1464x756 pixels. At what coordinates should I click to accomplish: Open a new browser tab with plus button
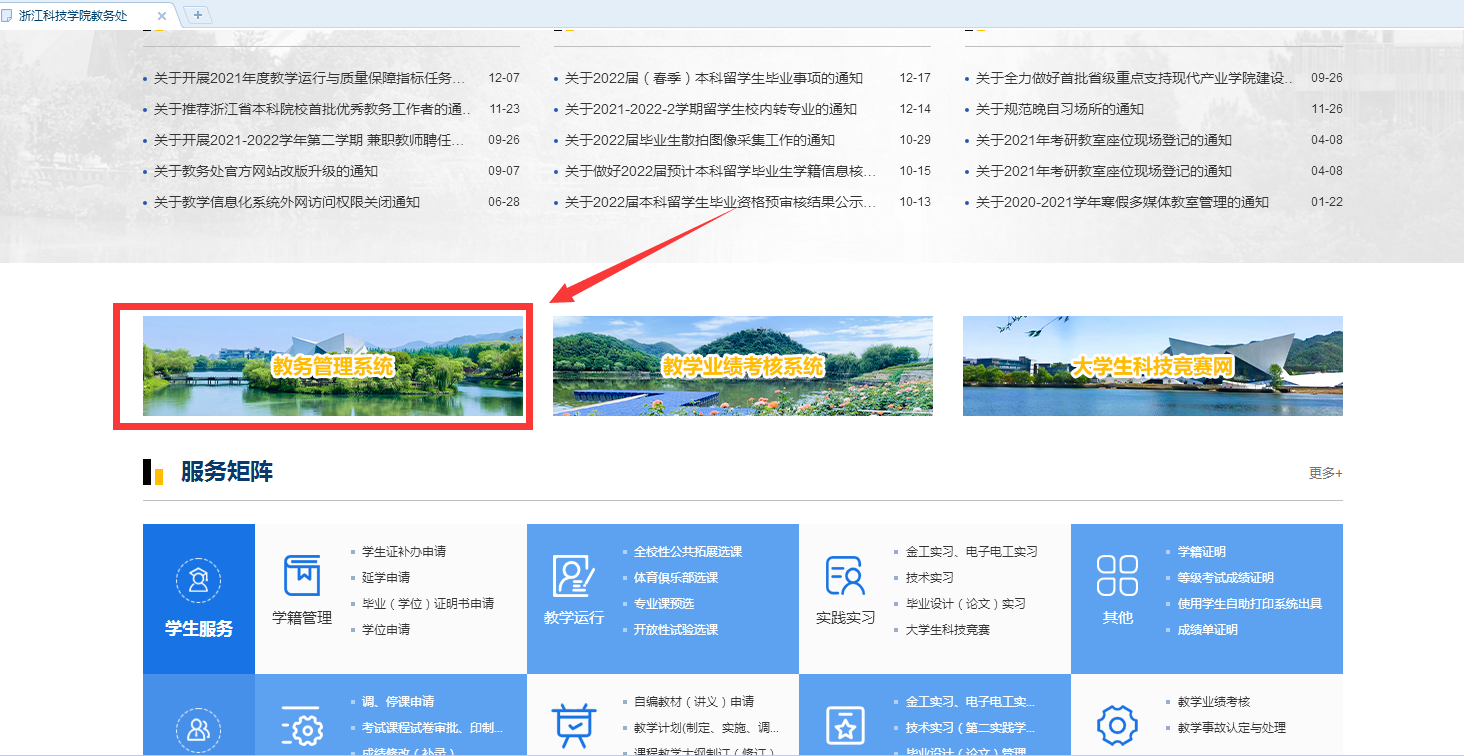coord(198,15)
